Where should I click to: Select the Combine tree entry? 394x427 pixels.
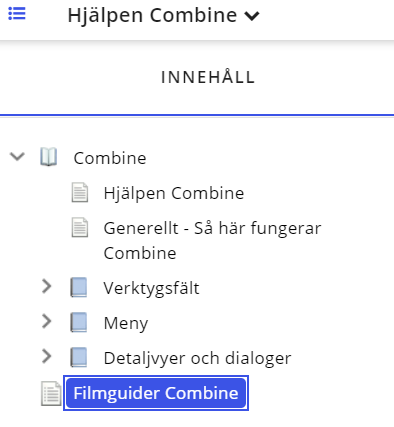point(110,158)
